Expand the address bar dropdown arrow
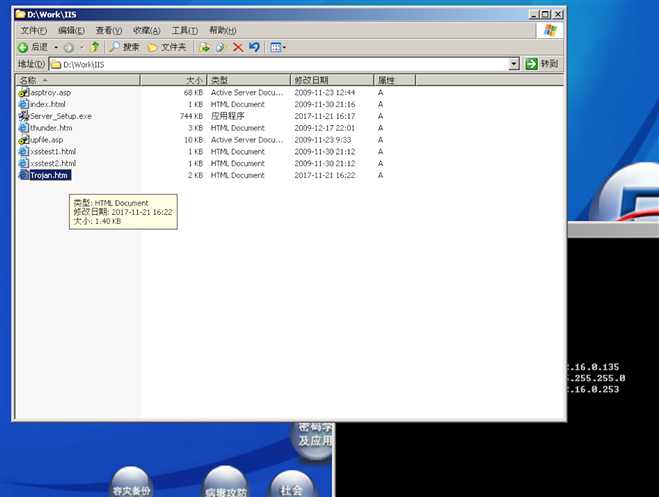659x497 pixels. [x=514, y=64]
